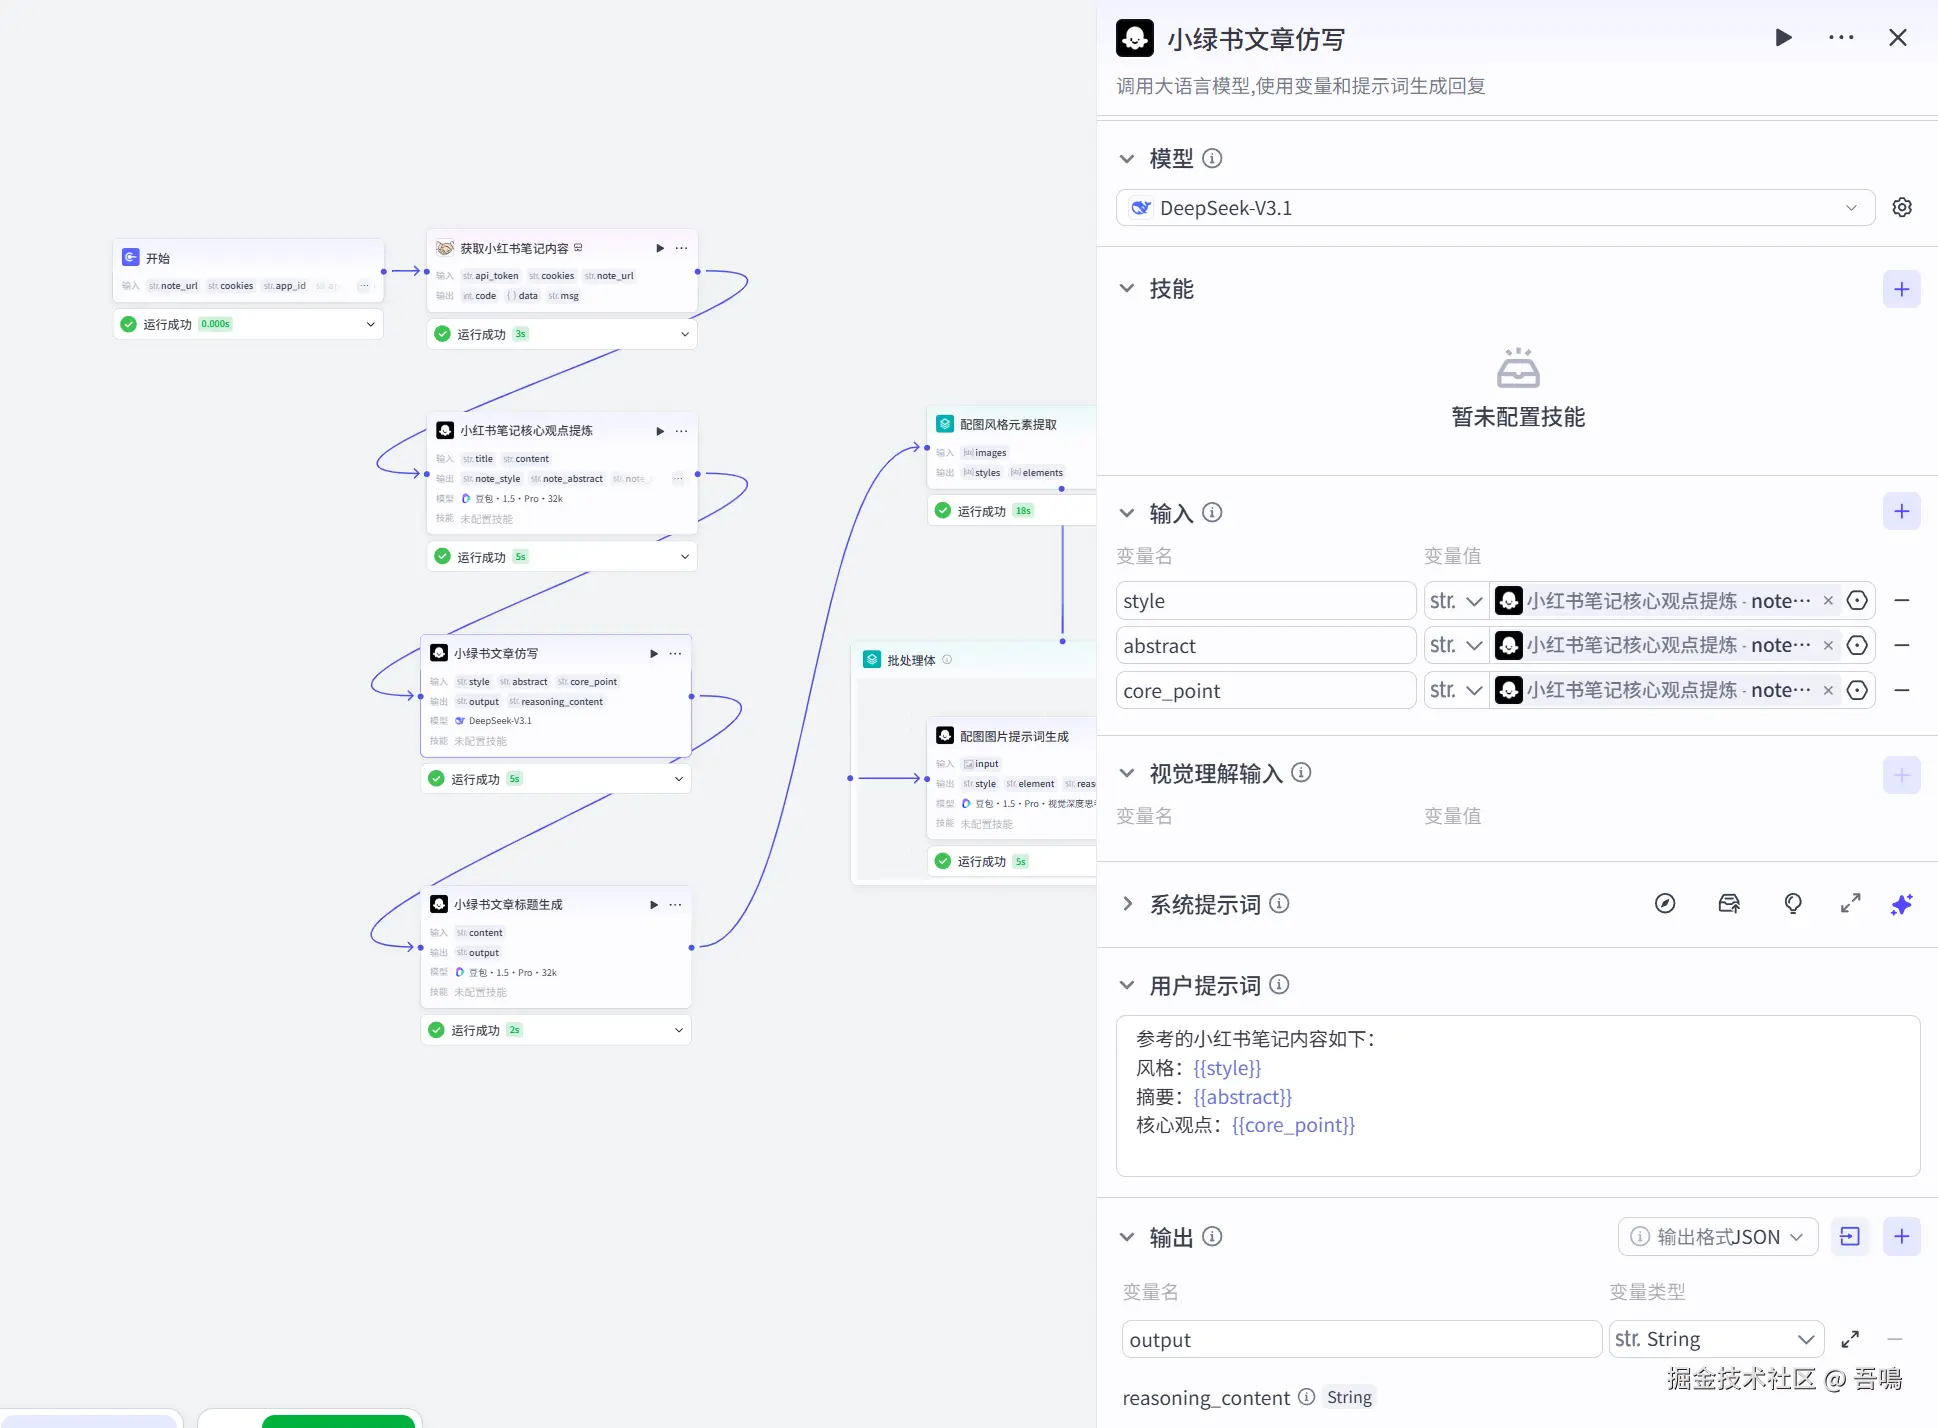Run the 小绿书文章标题生成 node on canvas
Image resolution: width=1938 pixels, height=1428 pixels.
(654, 905)
